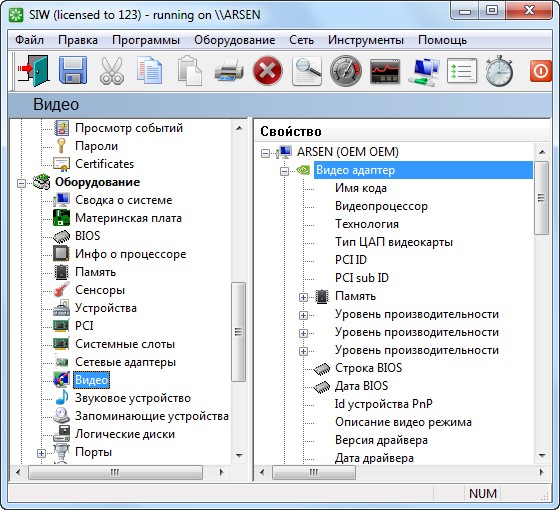Click the orange power shutdown icon
560x510 pixels.
[540, 71]
